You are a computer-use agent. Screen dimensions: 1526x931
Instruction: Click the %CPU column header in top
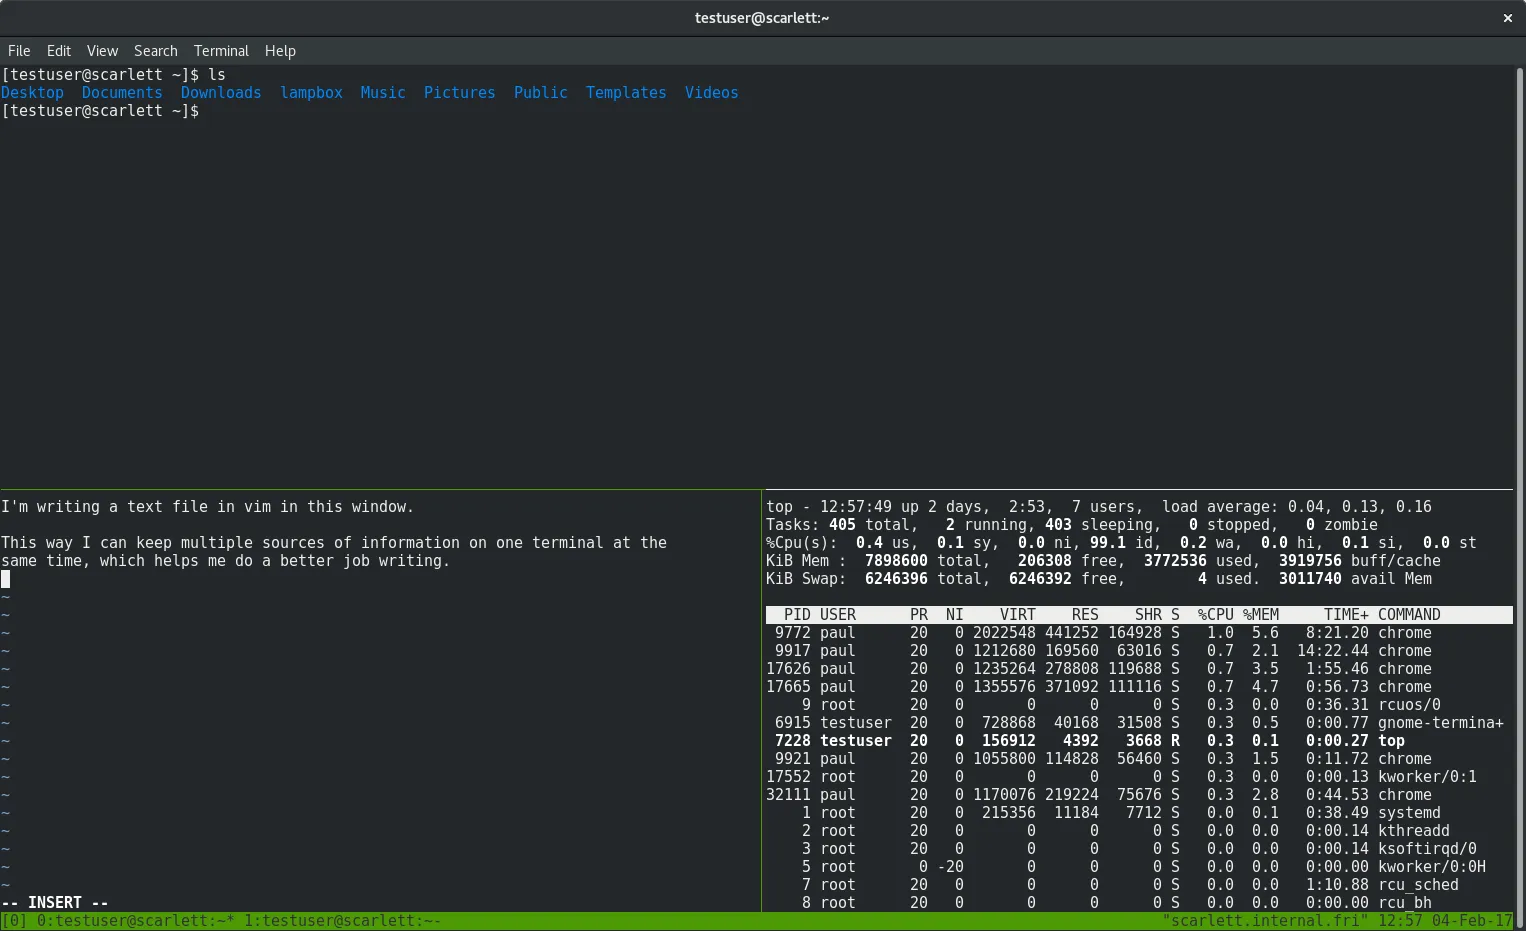pos(1214,614)
